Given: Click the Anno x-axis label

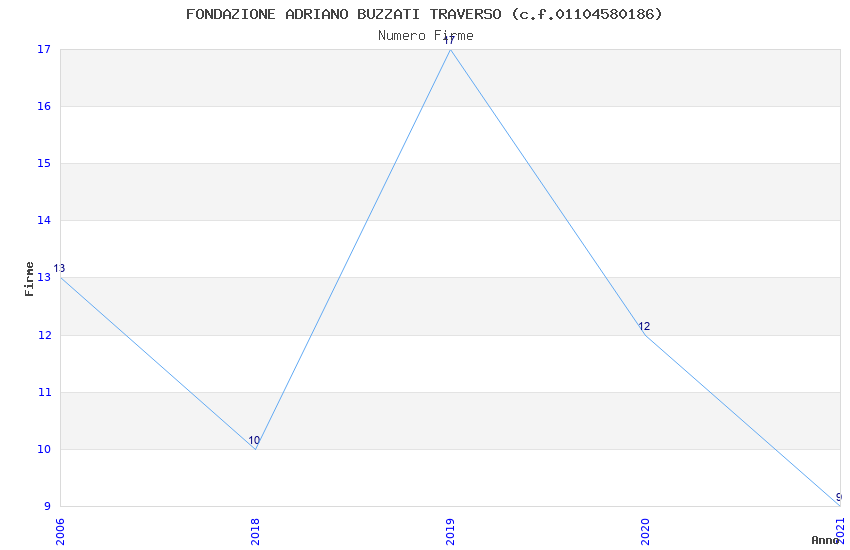Looking at the screenshot, I should [825, 540].
